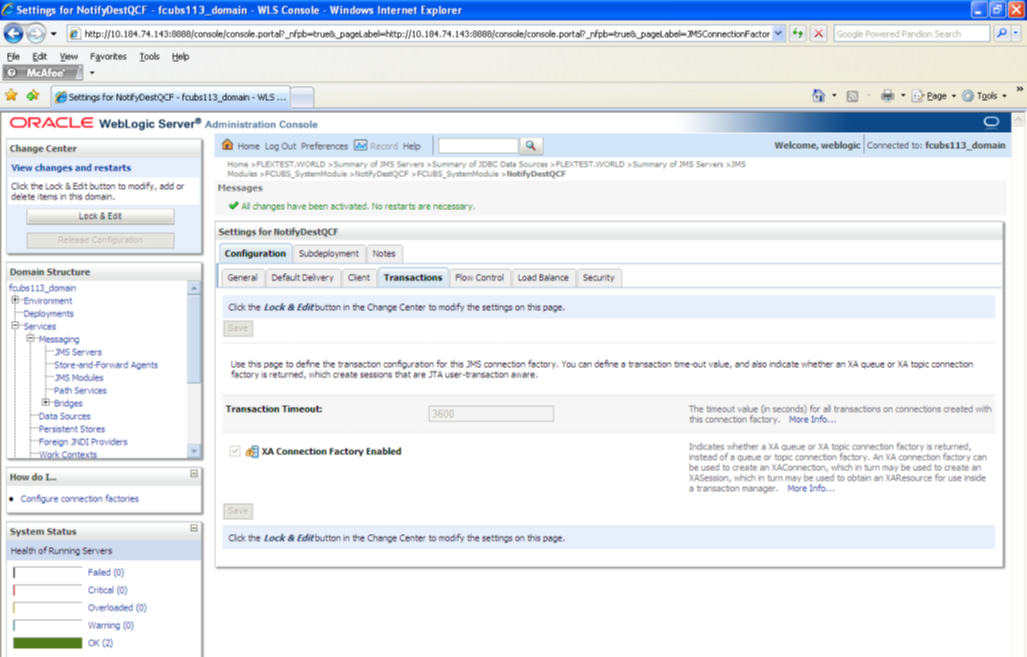
Task: Open the Security sub-tab
Action: [x=599, y=278]
